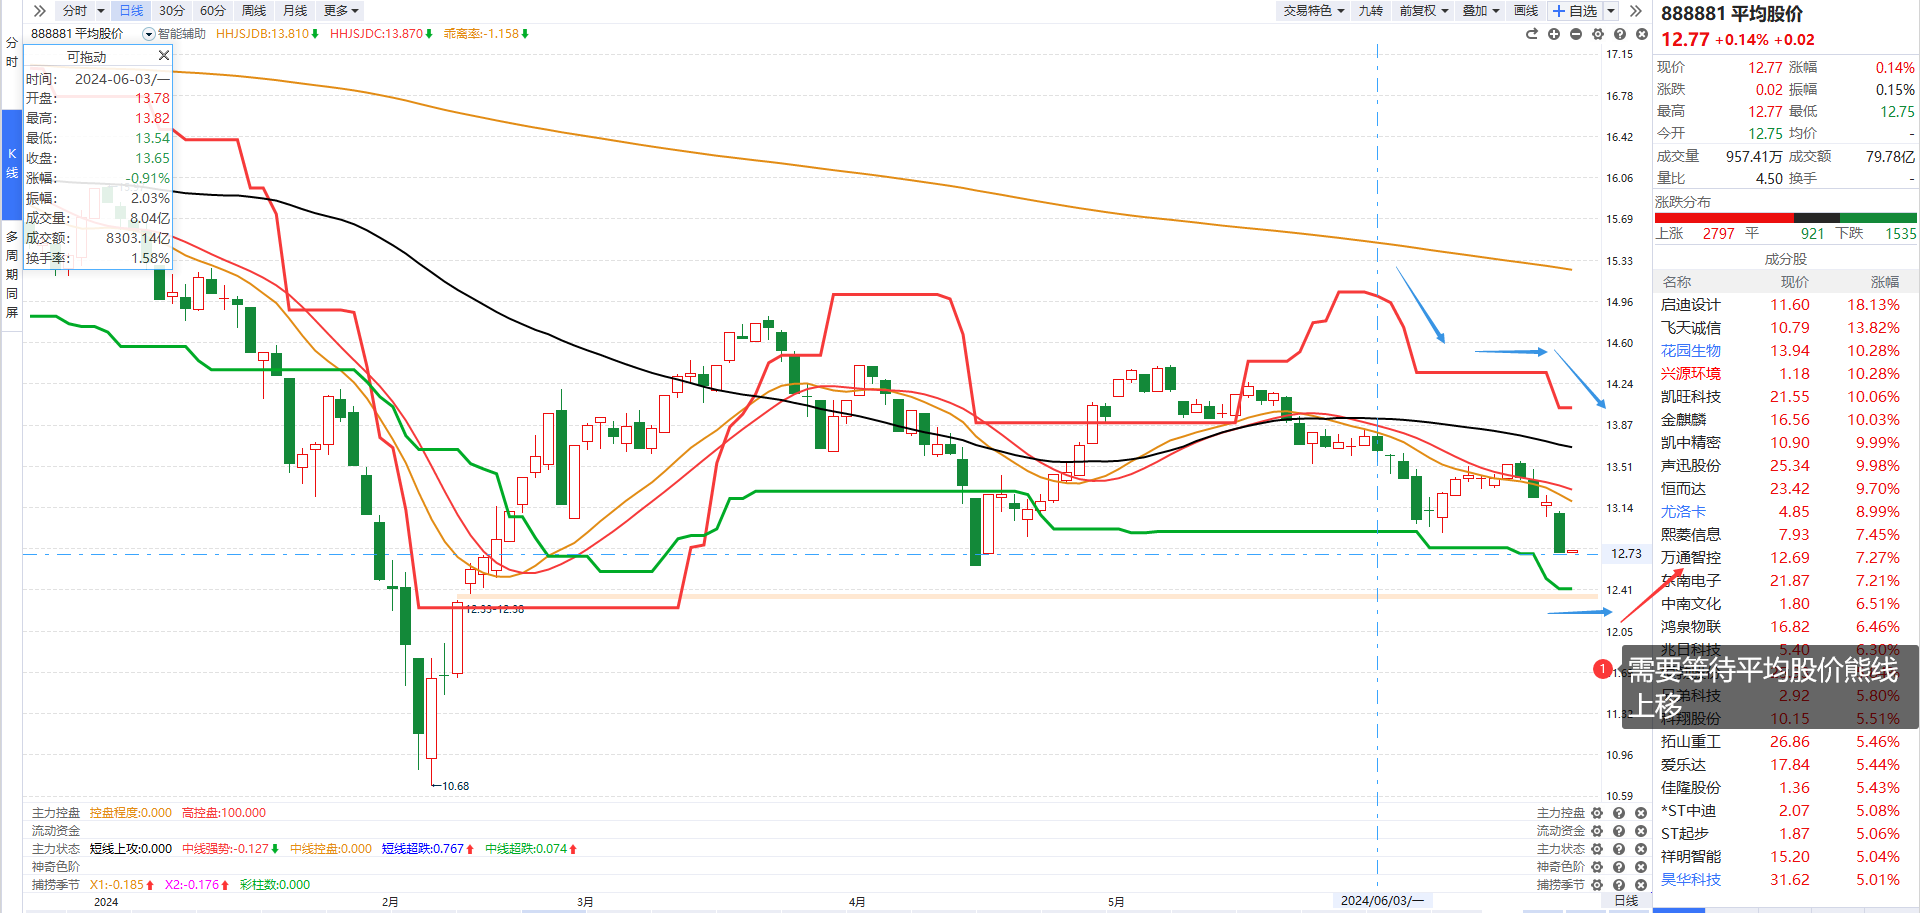The height and width of the screenshot is (913, 1920).
Task: Toggle the 智能辅助 circle dropdown
Action: 149,34
